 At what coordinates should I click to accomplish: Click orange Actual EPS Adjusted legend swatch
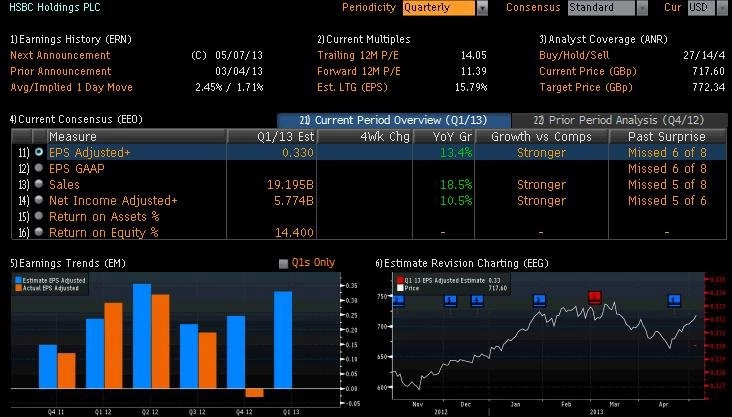19,288
